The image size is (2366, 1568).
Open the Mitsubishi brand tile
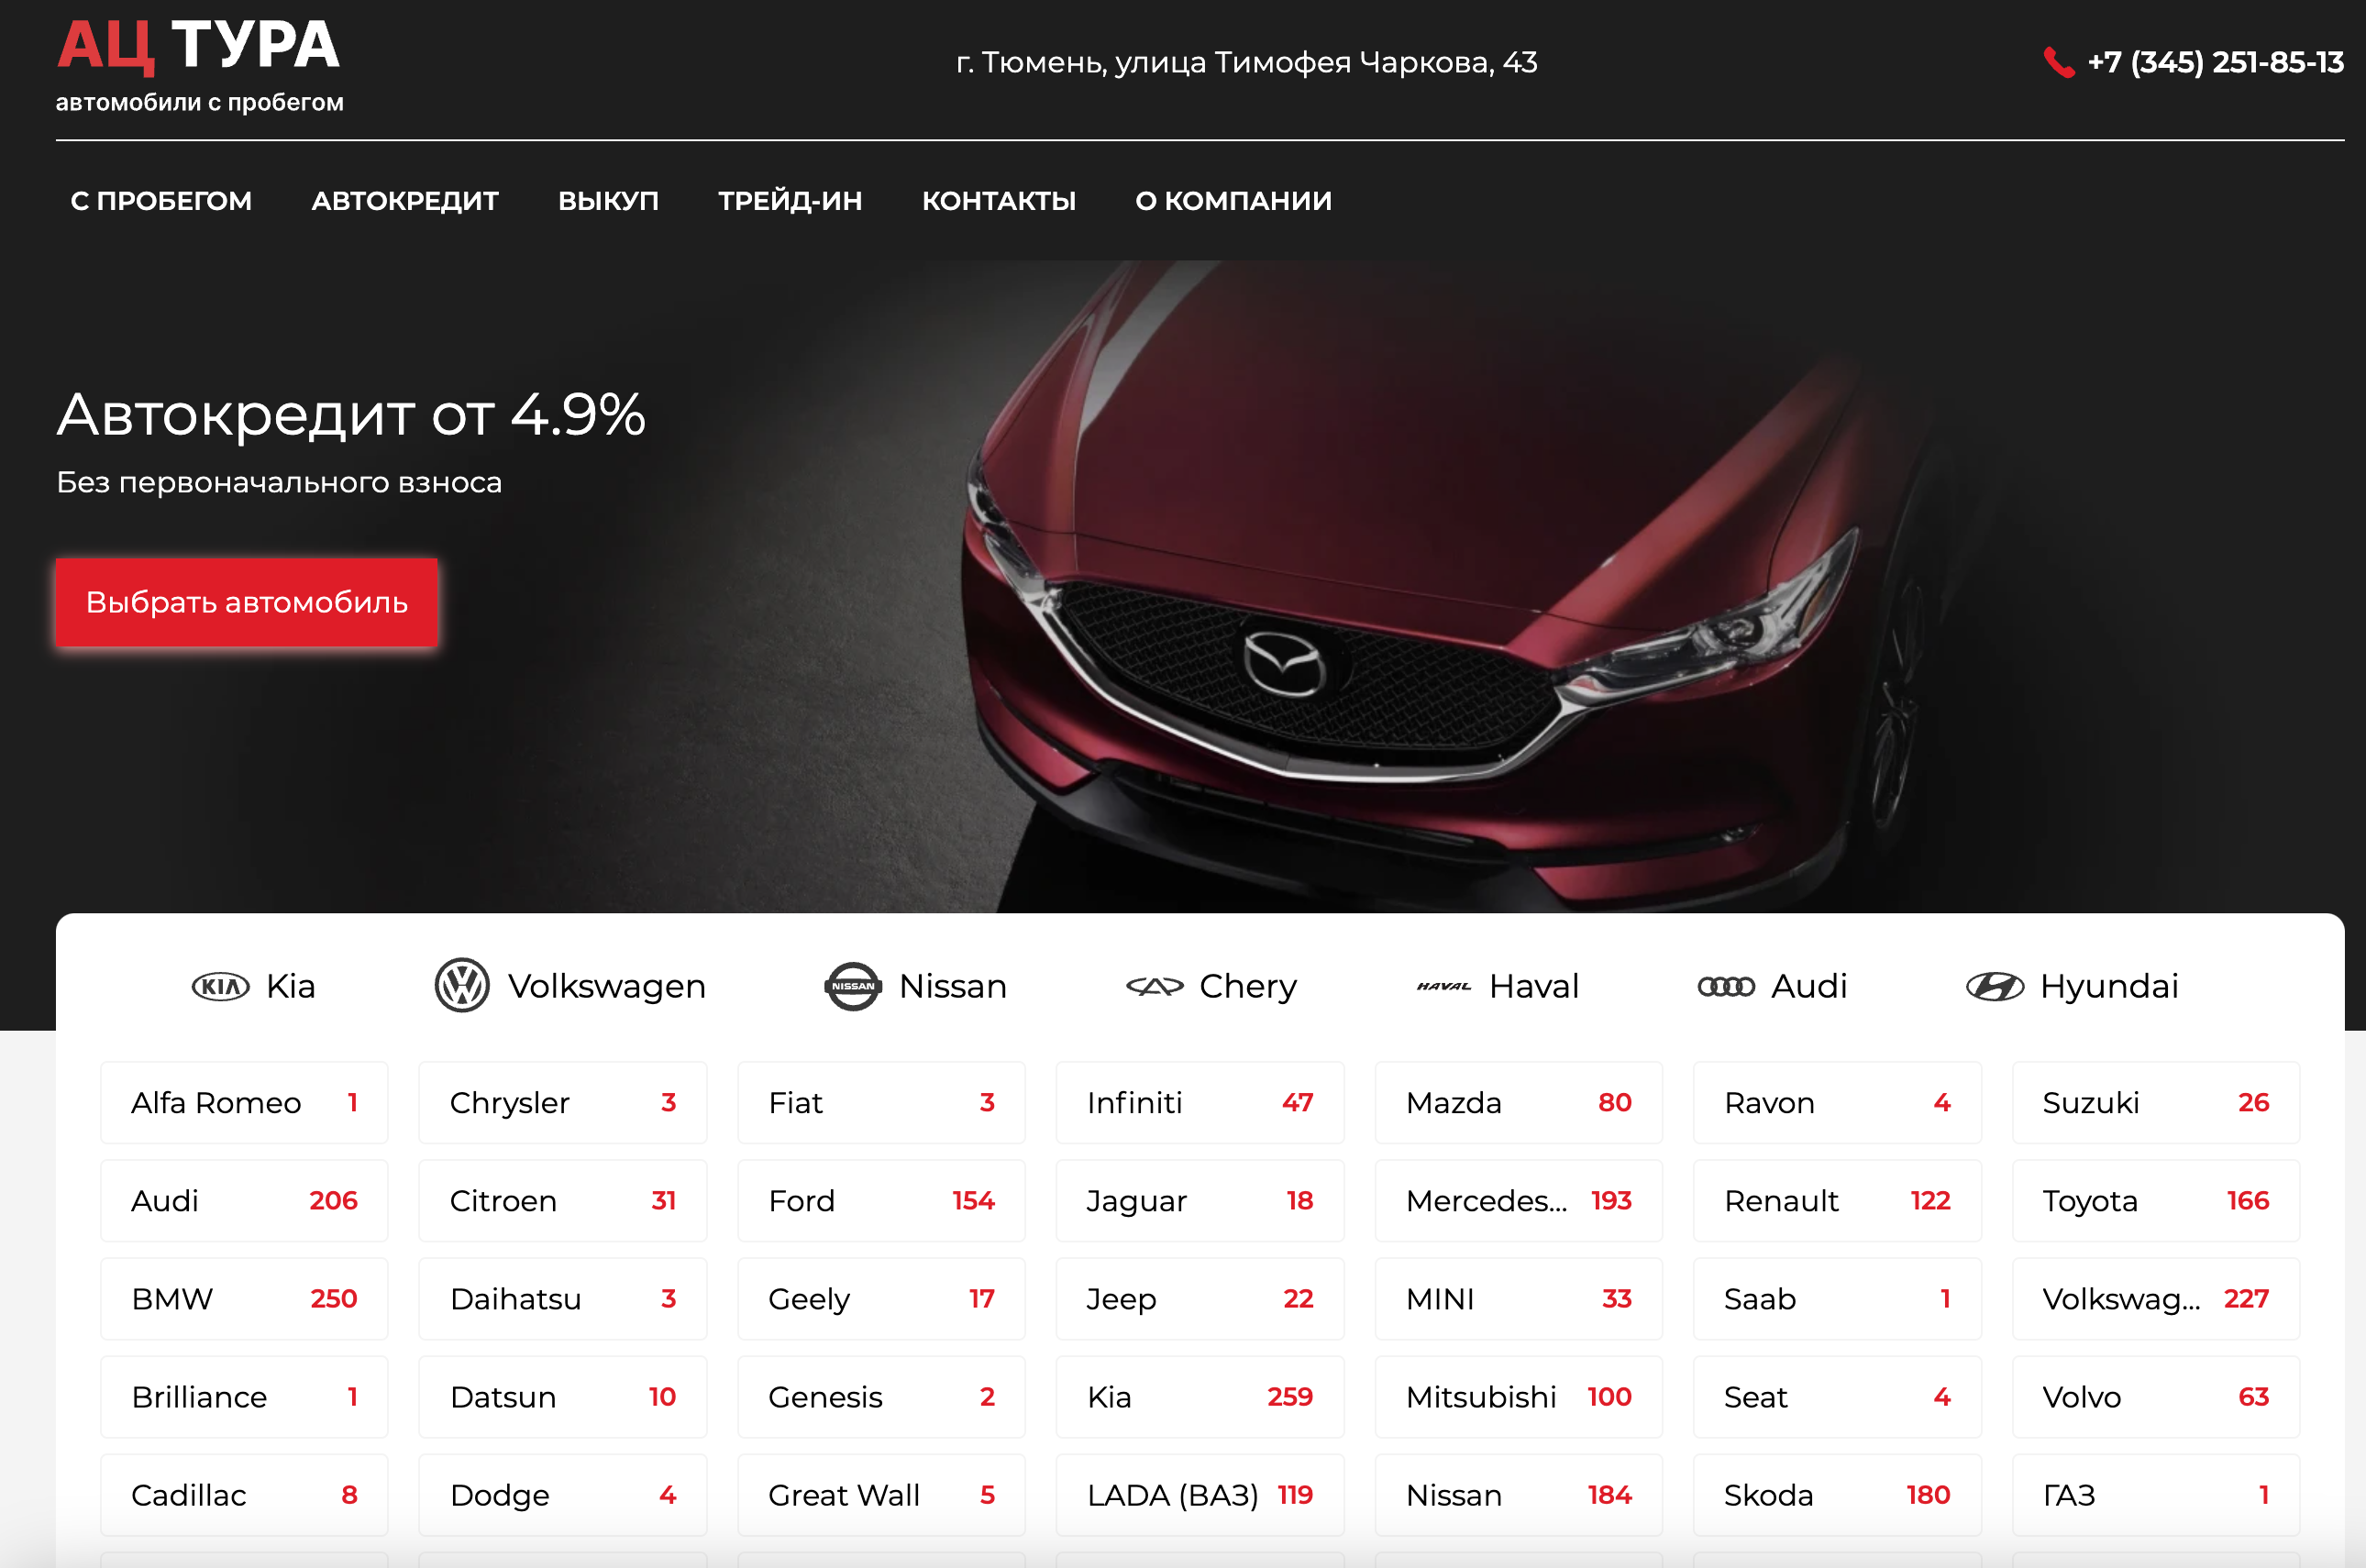[x=1519, y=1396]
